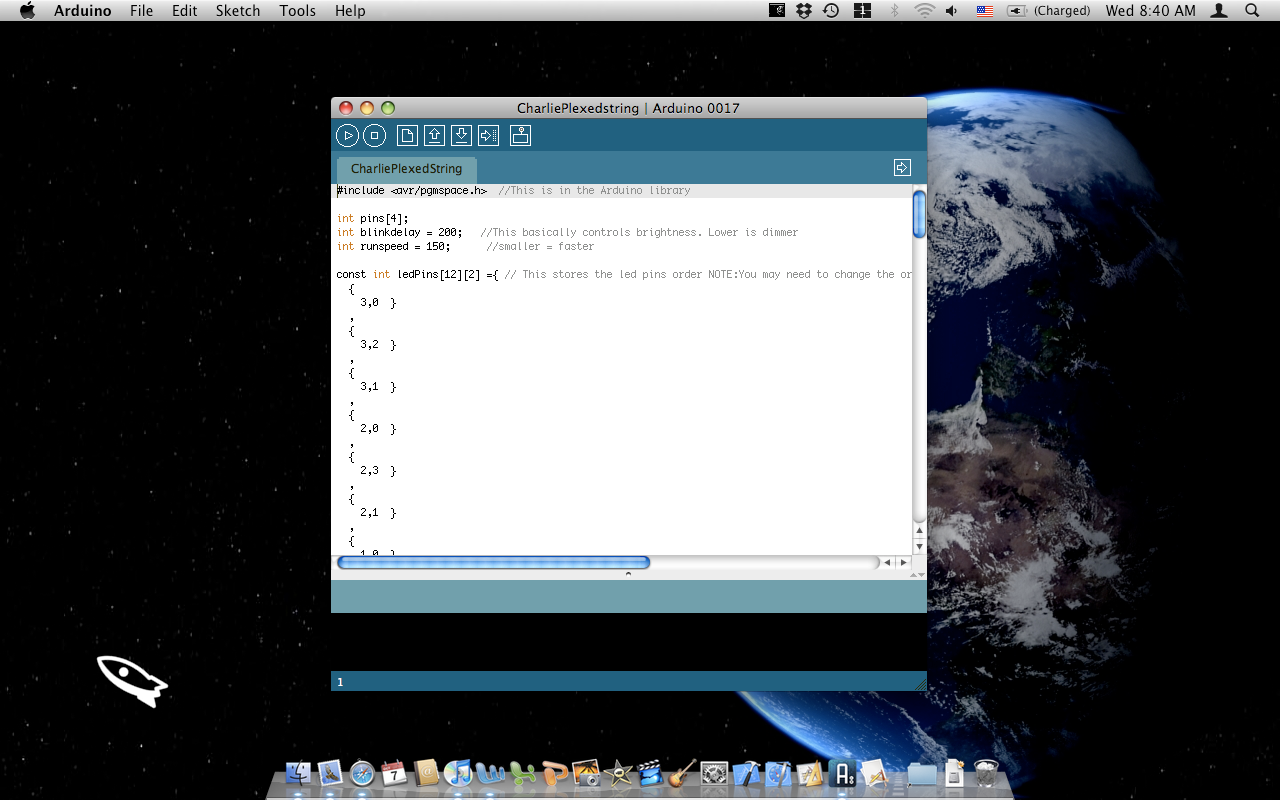Click the Wed 8:40 AM clock
Viewport: 1280px width, 800px height.
coord(1150,11)
